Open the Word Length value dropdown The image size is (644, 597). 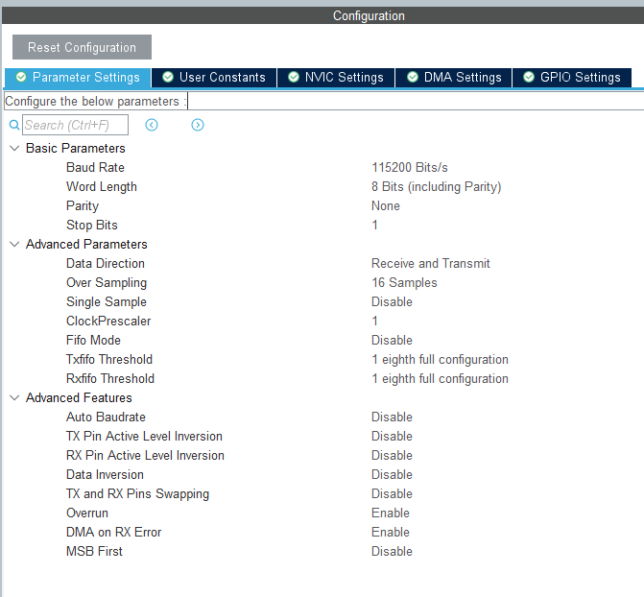(436, 187)
